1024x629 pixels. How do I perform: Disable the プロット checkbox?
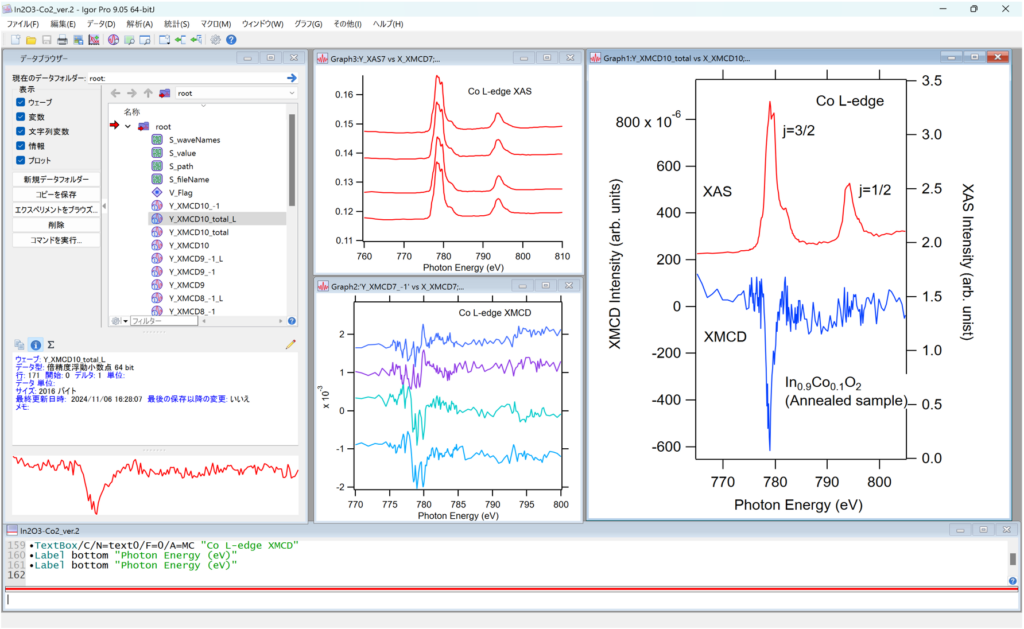coord(21,160)
